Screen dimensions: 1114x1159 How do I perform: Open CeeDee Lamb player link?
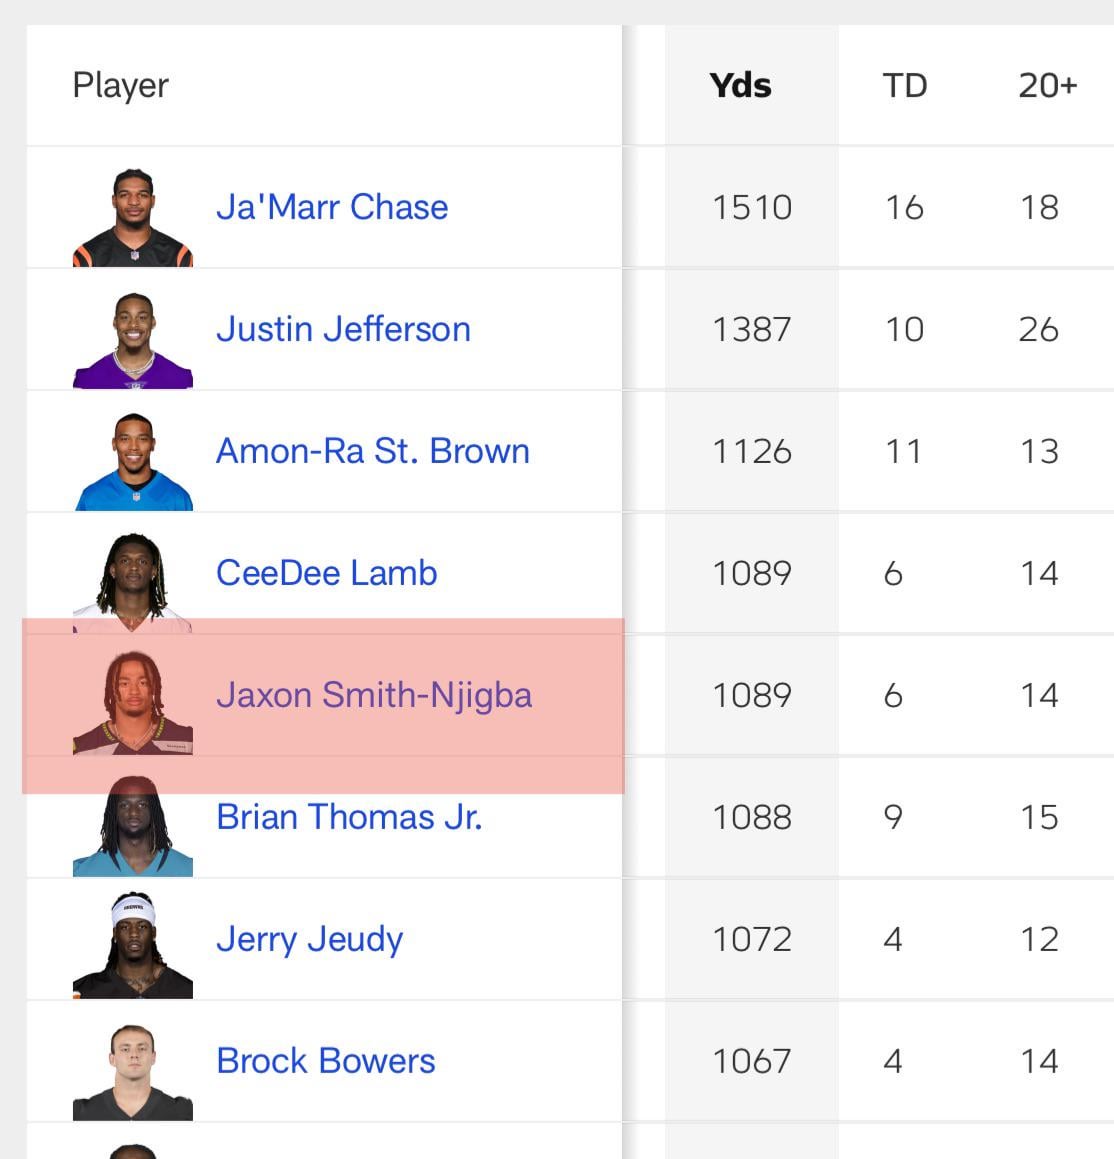(327, 573)
